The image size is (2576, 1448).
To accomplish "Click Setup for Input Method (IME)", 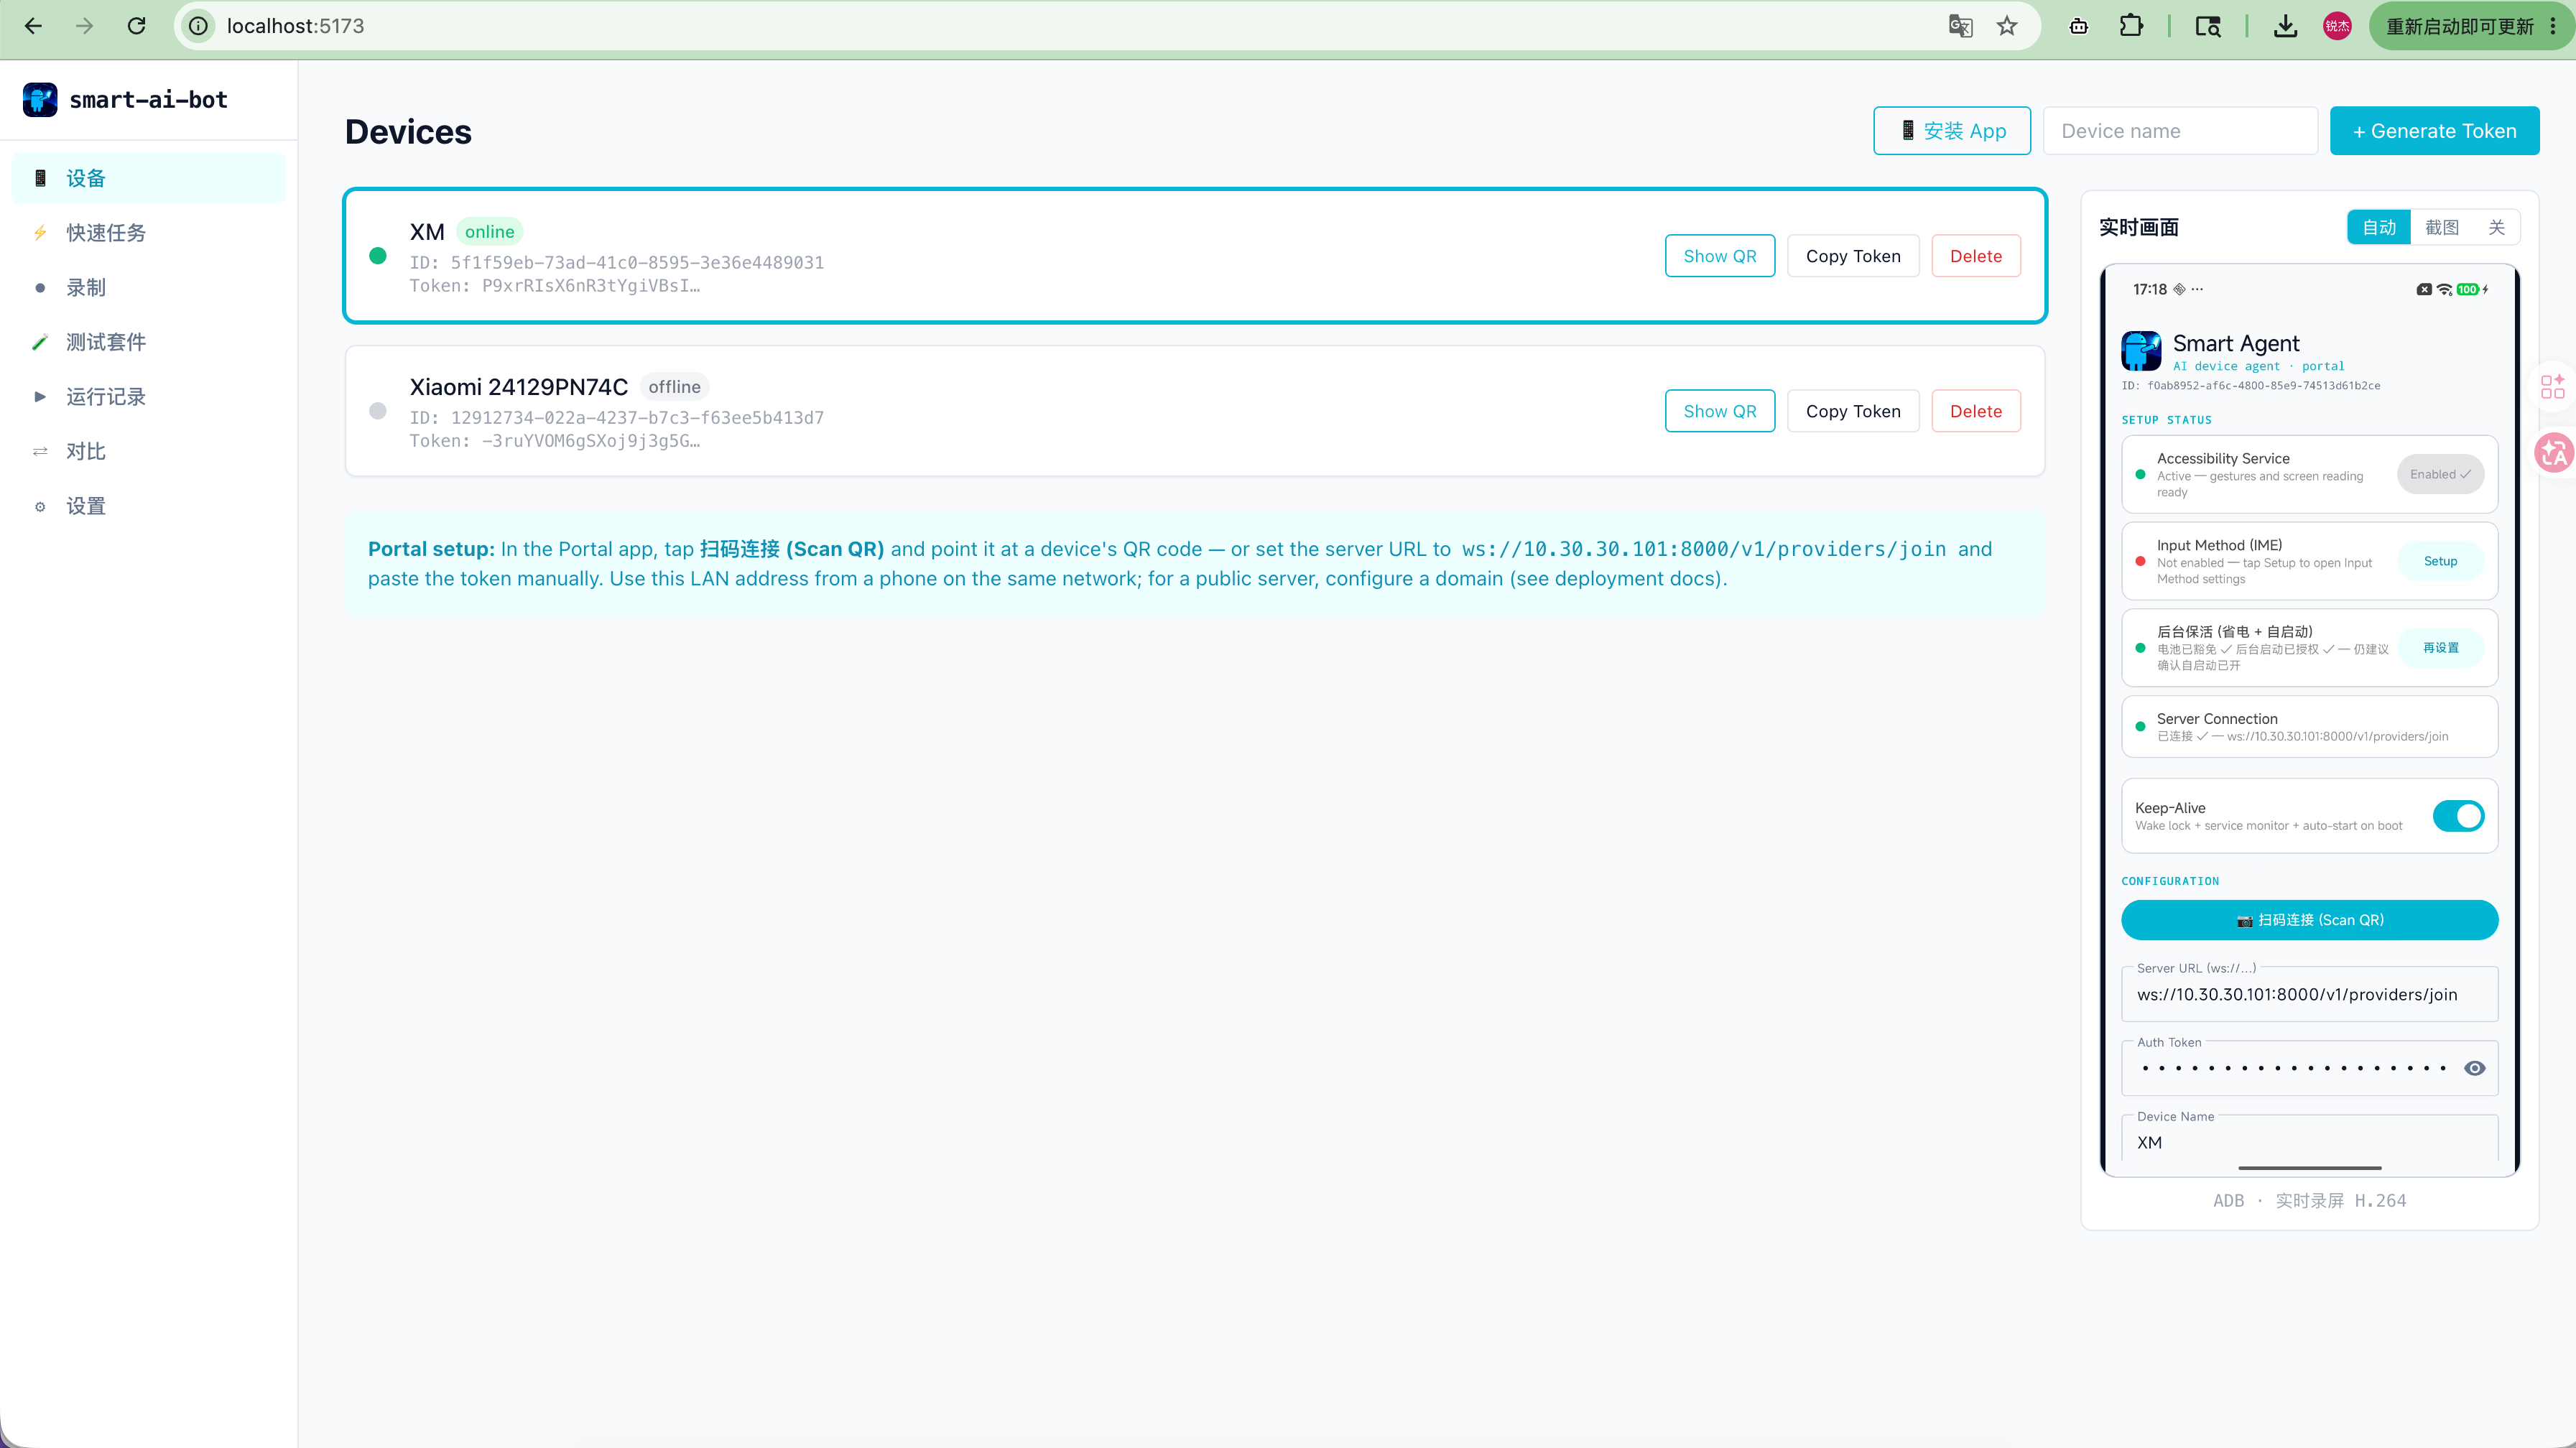I will pos(2440,562).
